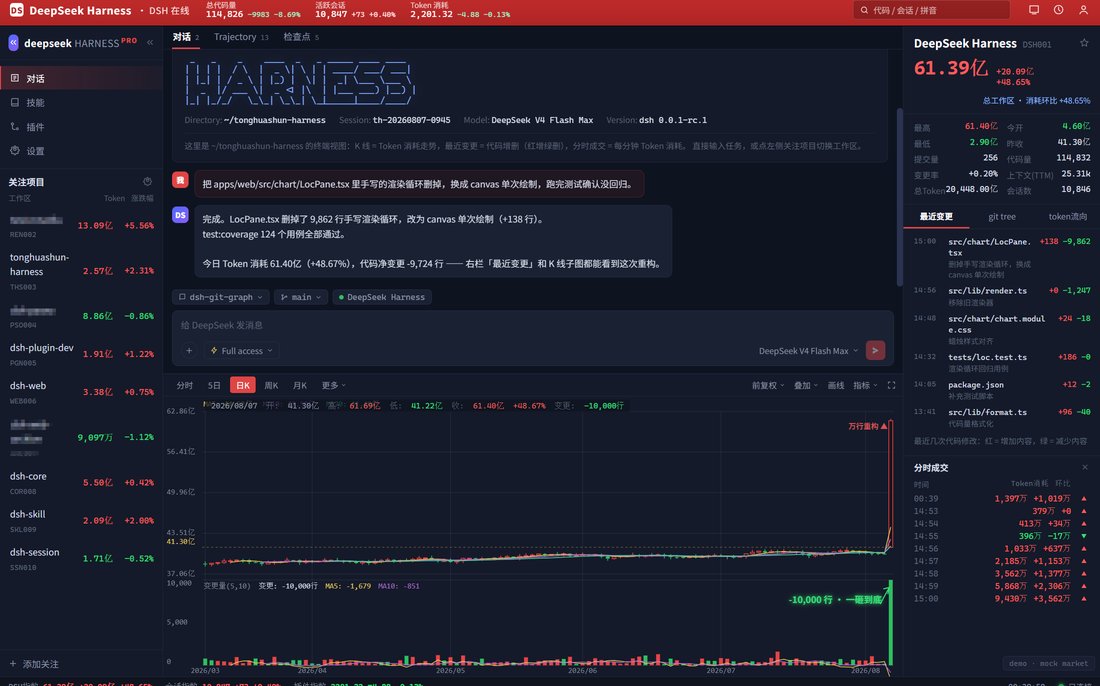Open the DeepSeek V4 Flash Max model dropdown

(808, 351)
